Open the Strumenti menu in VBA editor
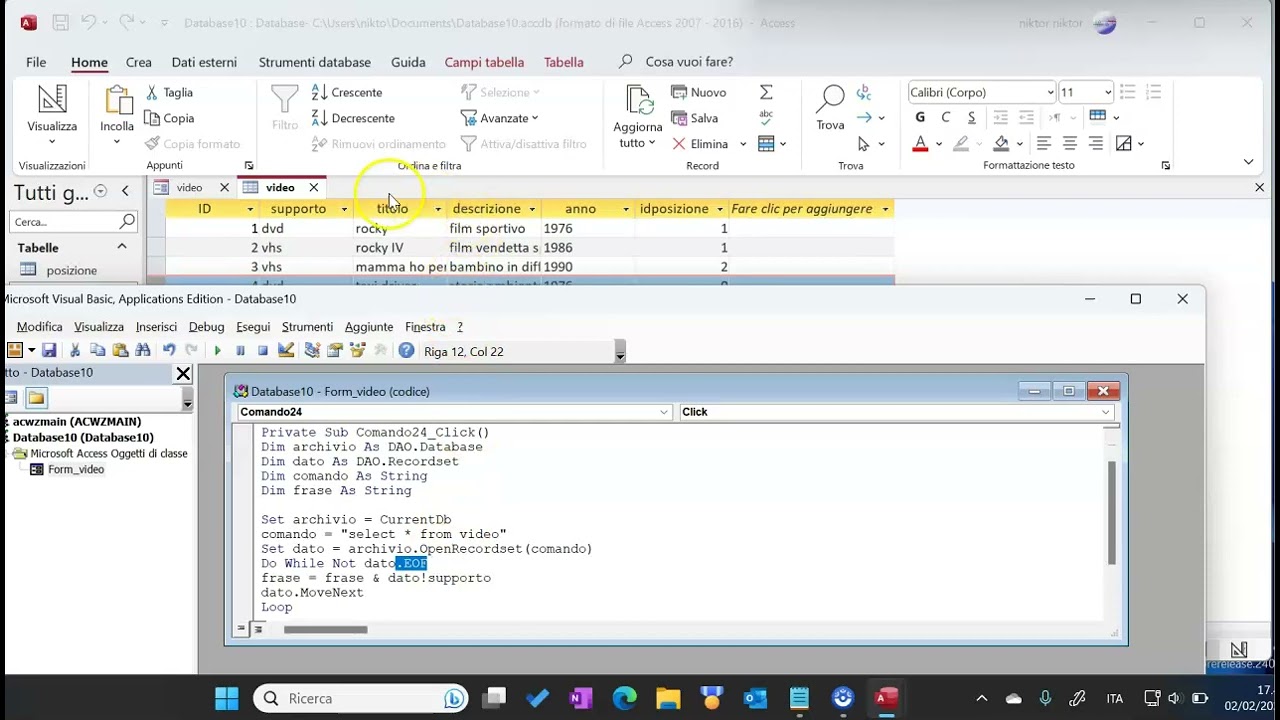Screen dimensions: 1280x720 click(307, 327)
